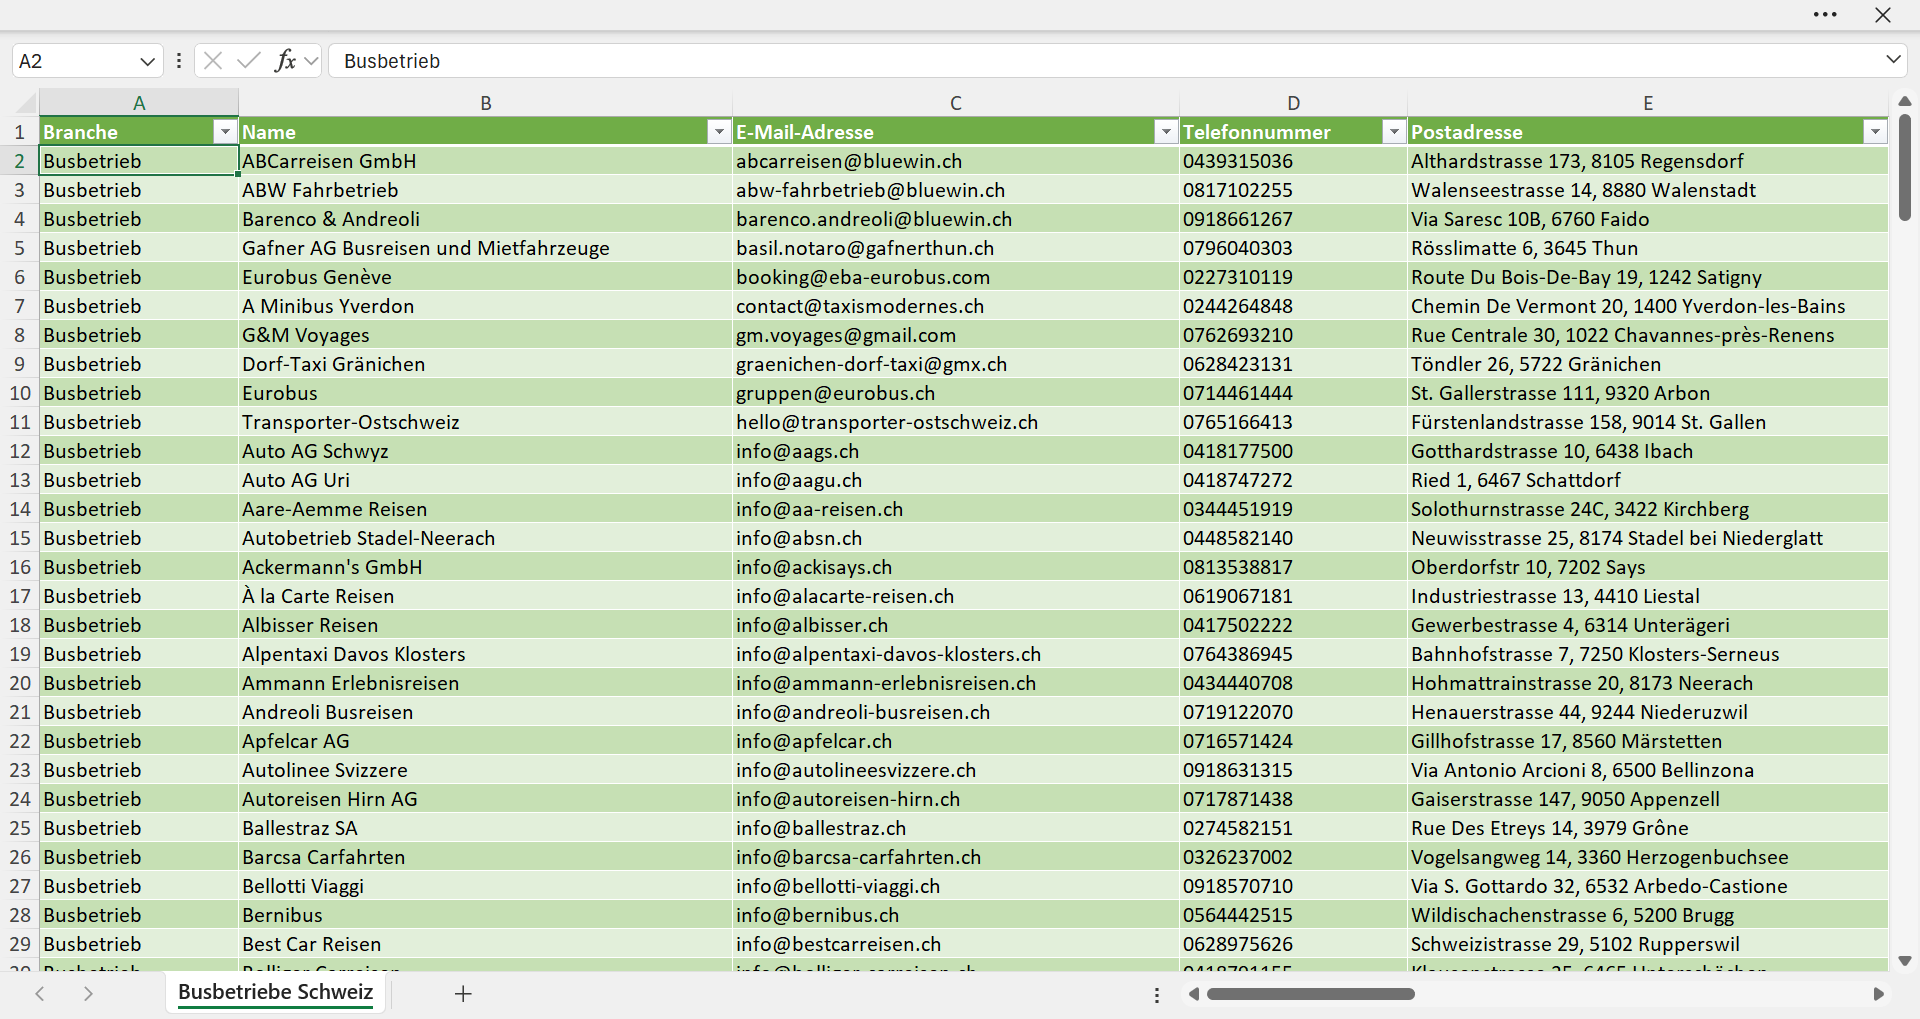Click the vertical scrollbar thumb

tap(1905, 166)
